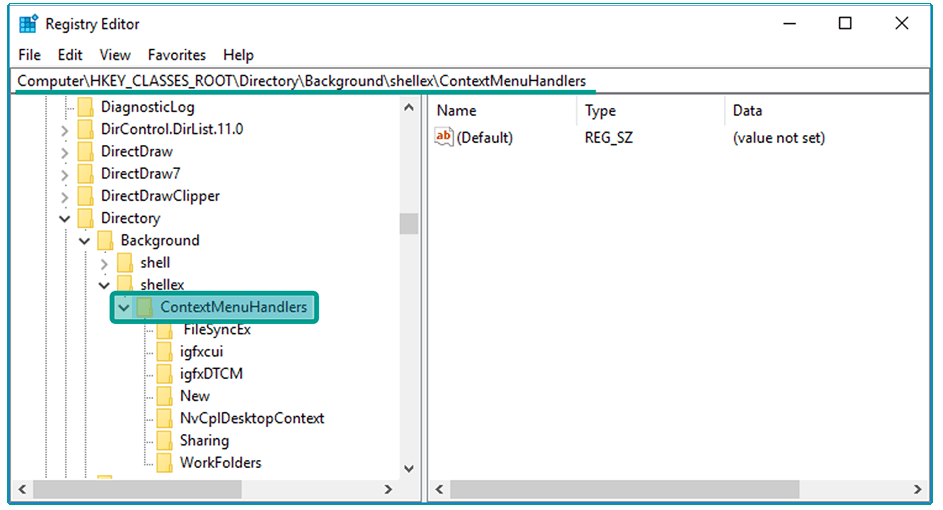Select the igfxDTCM key label
This screenshot has height=510, width=943.
coord(211,374)
